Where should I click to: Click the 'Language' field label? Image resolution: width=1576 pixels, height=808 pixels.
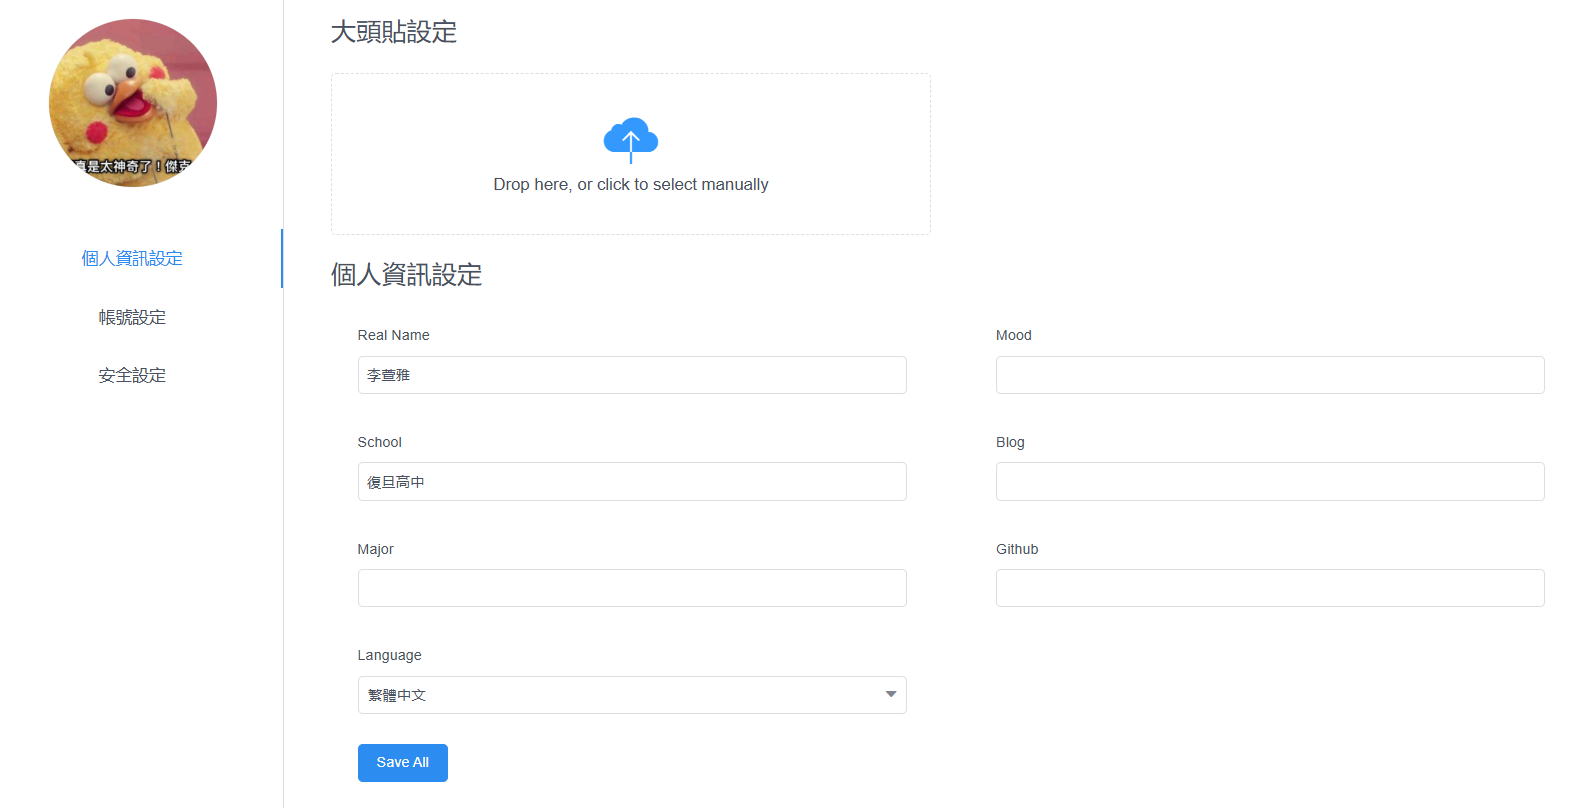click(x=389, y=655)
